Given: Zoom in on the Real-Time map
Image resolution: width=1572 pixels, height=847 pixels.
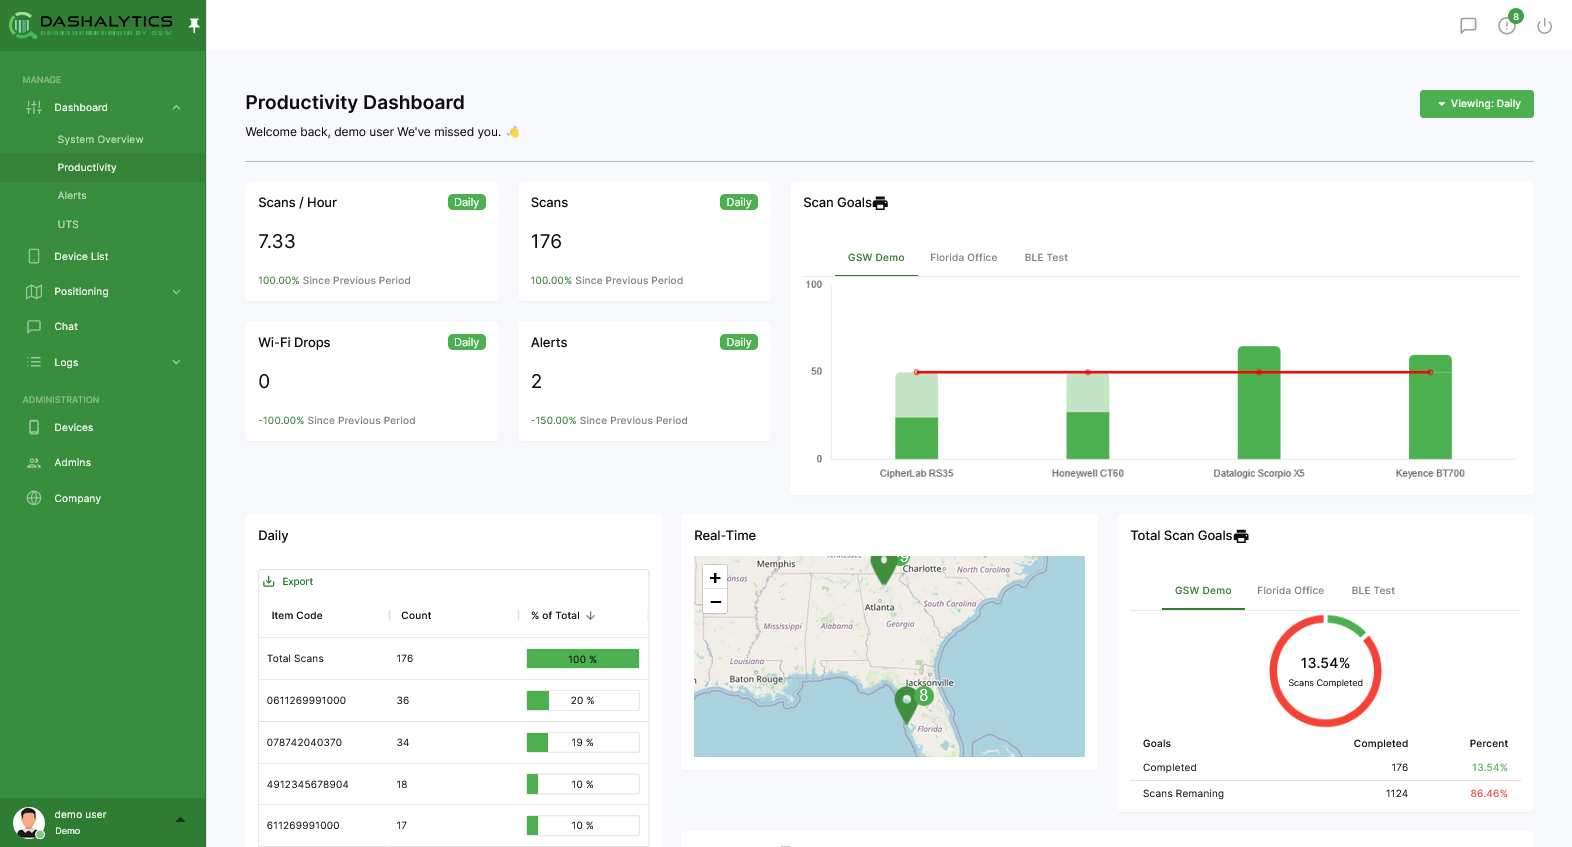Looking at the screenshot, I should click(715, 578).
